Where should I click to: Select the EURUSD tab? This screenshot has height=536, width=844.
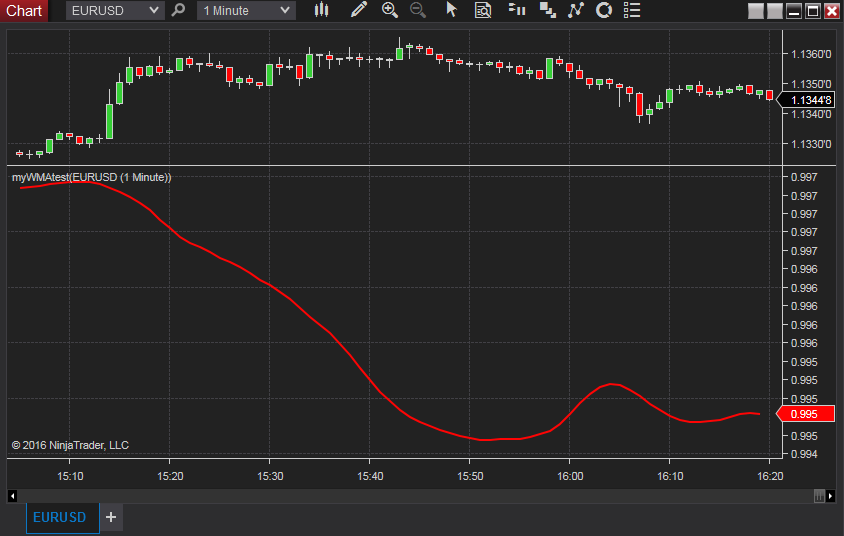pos(62,518)
